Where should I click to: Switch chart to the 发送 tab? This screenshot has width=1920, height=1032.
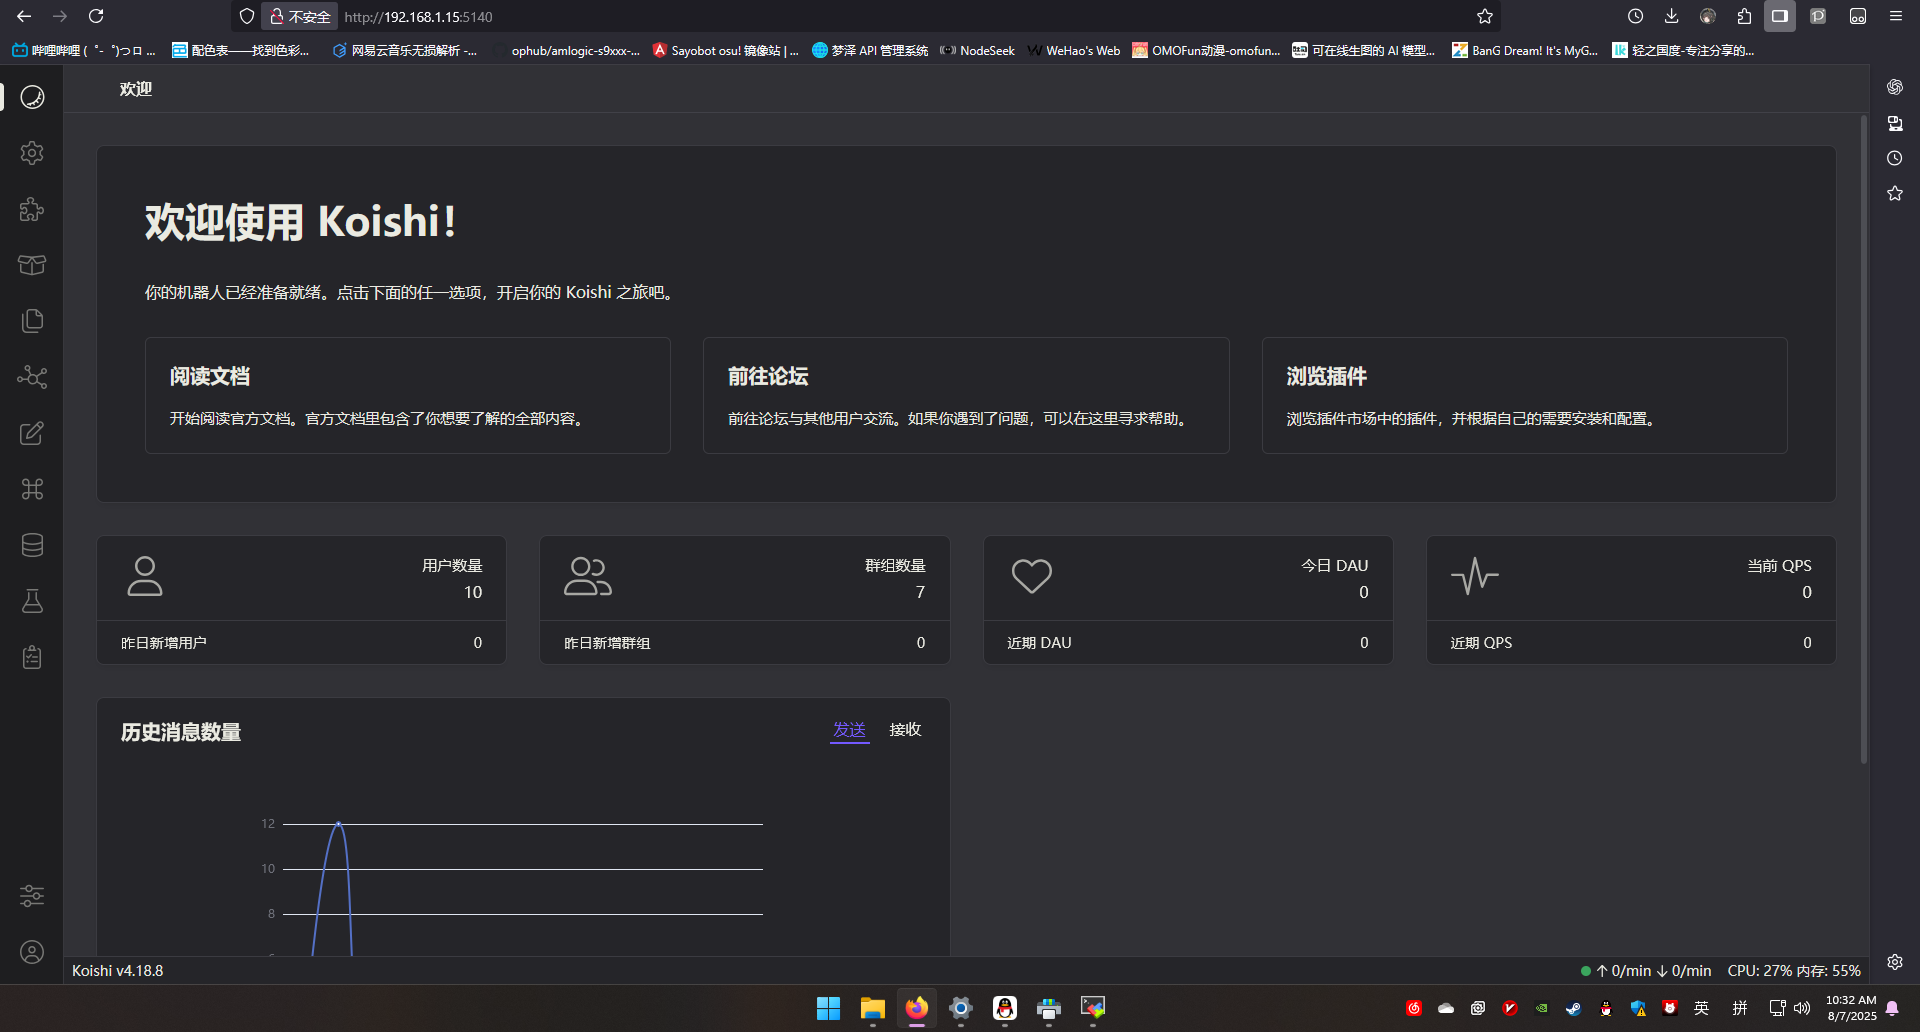point(850,730)
